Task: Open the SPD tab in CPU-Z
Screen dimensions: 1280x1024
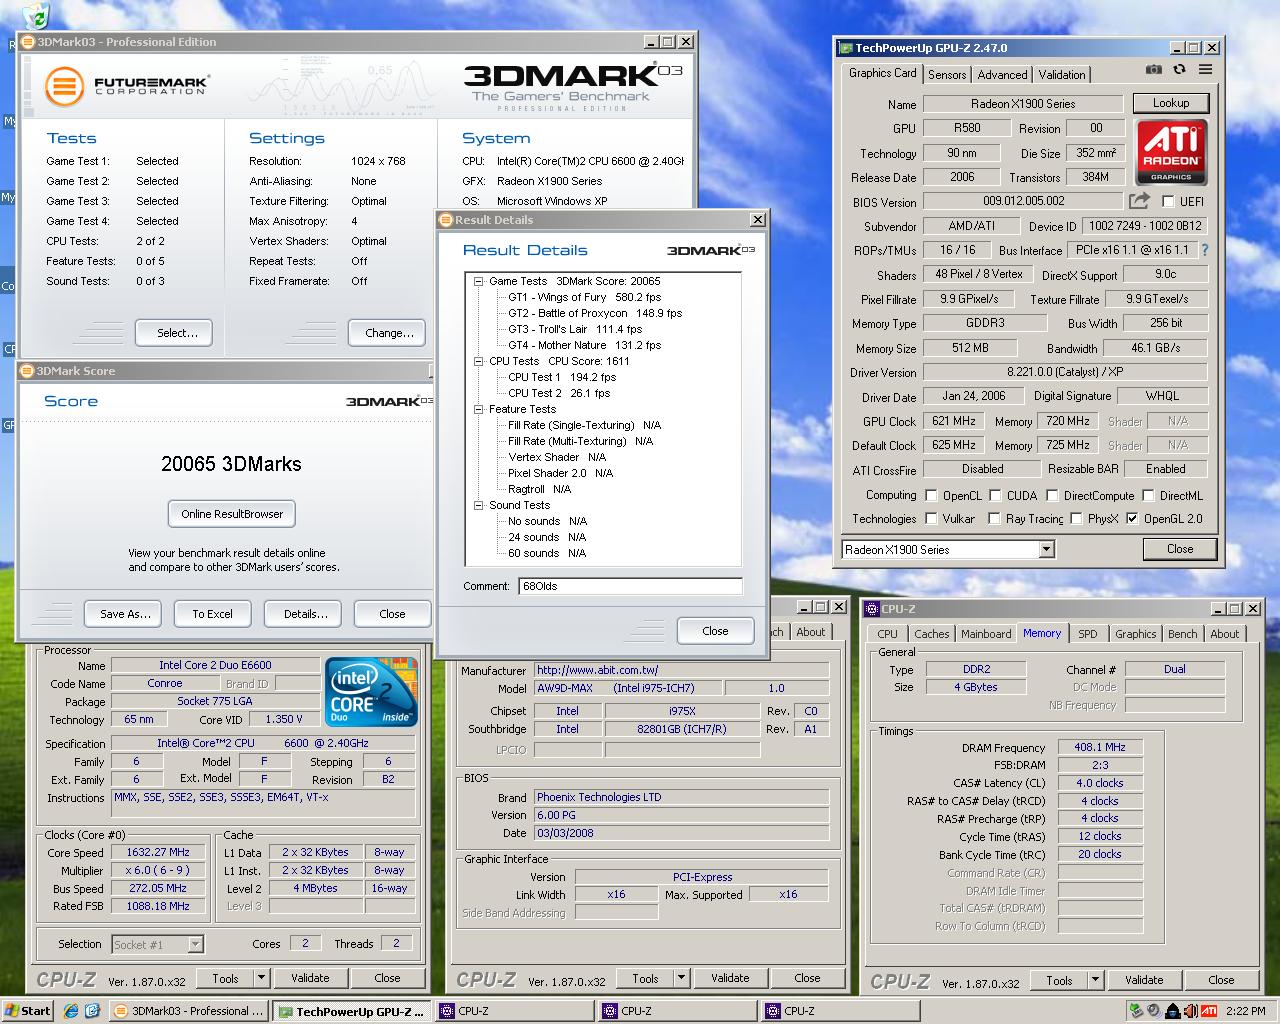Action: (x=1088, y=634)
